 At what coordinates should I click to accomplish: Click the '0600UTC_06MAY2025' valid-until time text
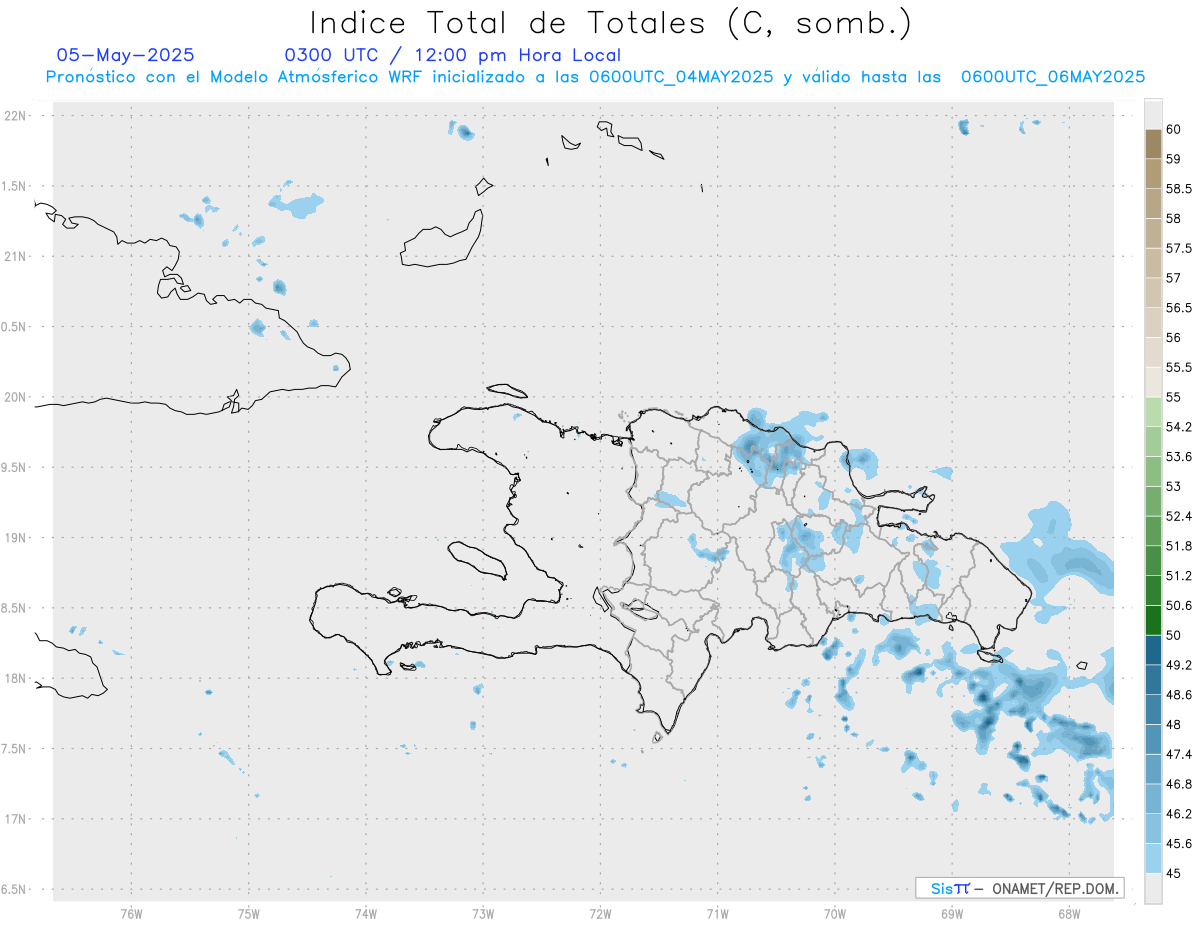pos(1053,77)
